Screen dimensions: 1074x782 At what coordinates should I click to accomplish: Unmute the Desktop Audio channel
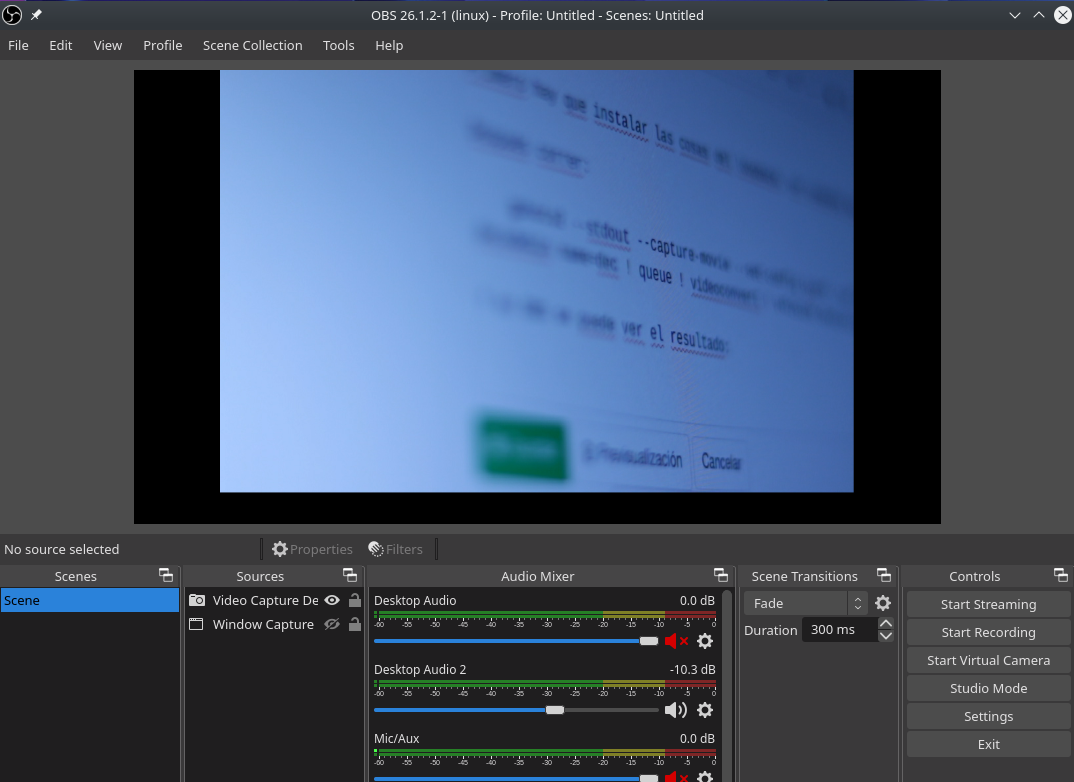point(676,641)
